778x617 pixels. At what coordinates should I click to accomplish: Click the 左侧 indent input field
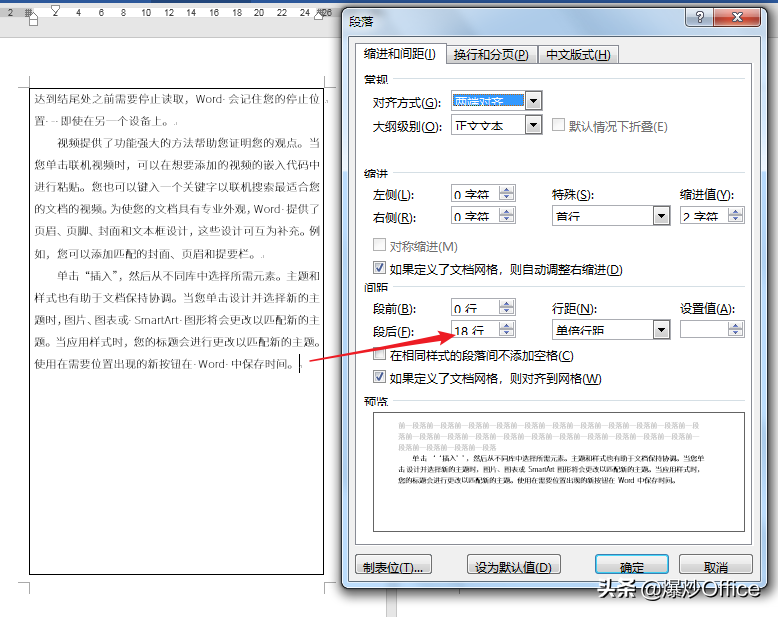[x=475, y=194]
